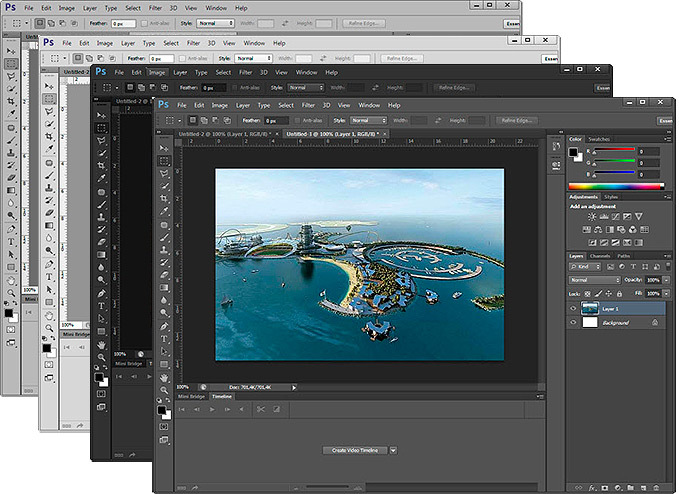679x494 pixels.
Task: Open the Fill slider dropdown arrow
Action: point(666,294)
